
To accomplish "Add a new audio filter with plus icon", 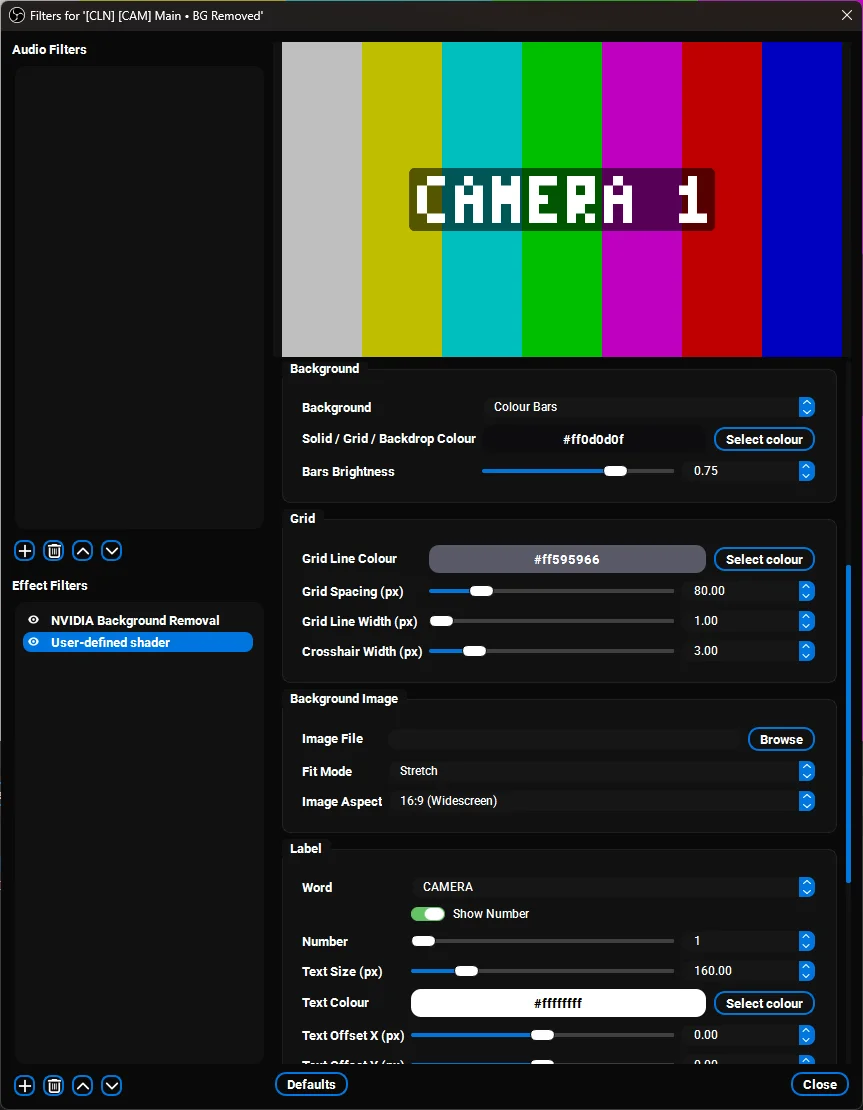I will pyautogui.click(x=25, y=551).
